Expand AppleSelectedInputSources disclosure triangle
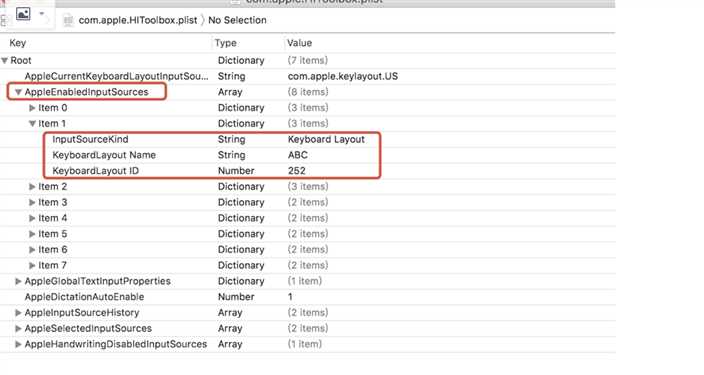Image resolution: width=704 pixels, height=375 pixels. (18, 328)
